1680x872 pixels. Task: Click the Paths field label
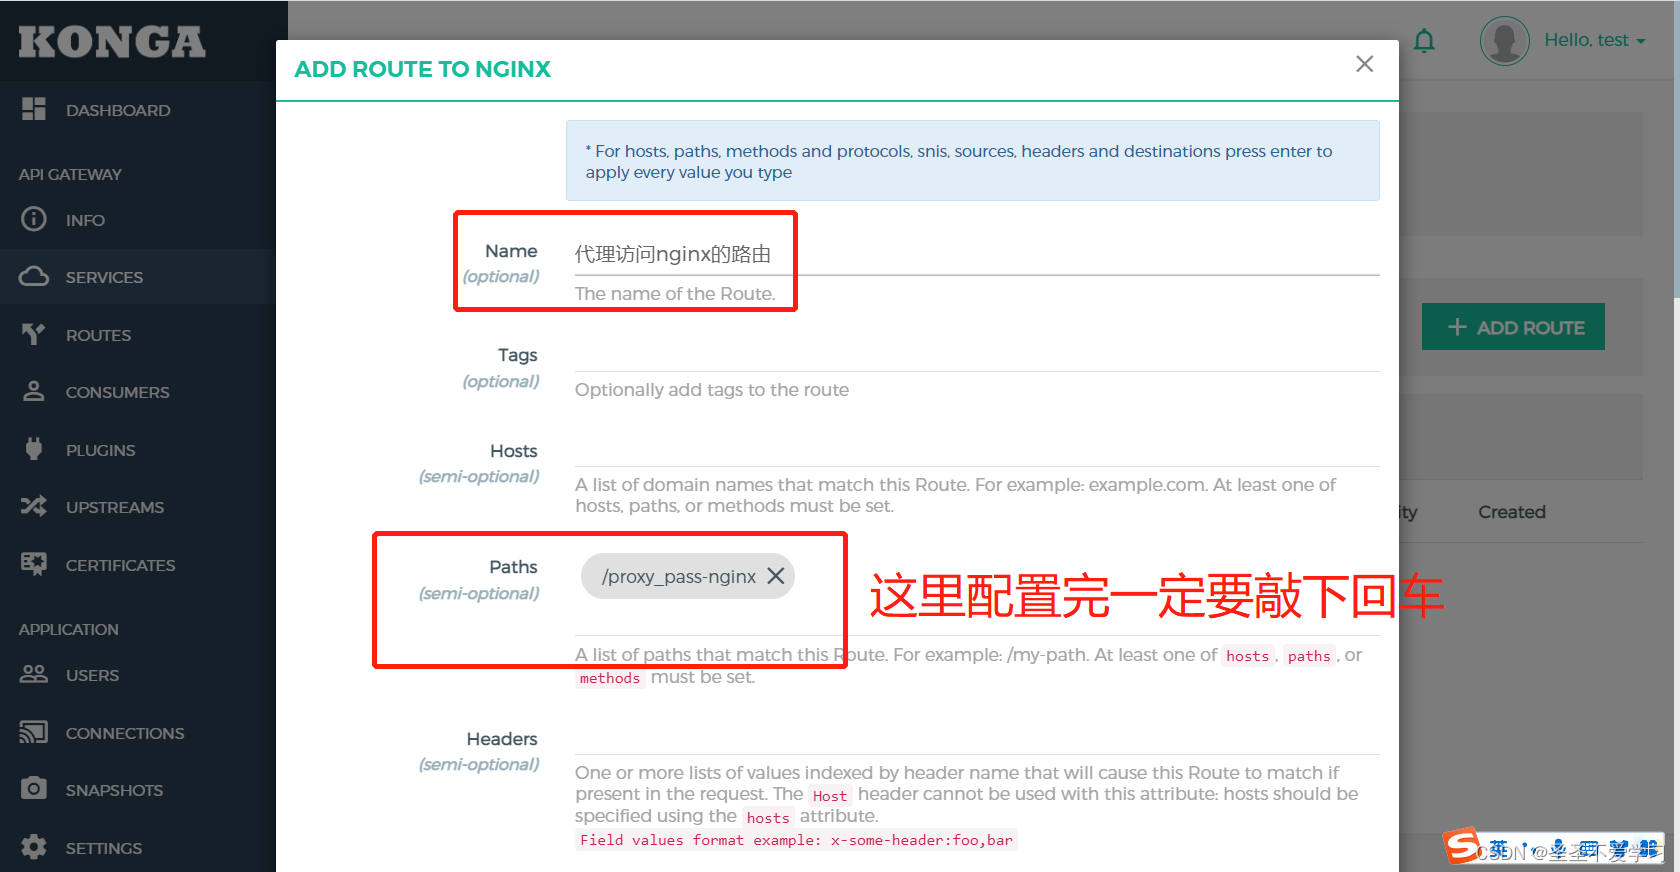(x=513, y=567)
